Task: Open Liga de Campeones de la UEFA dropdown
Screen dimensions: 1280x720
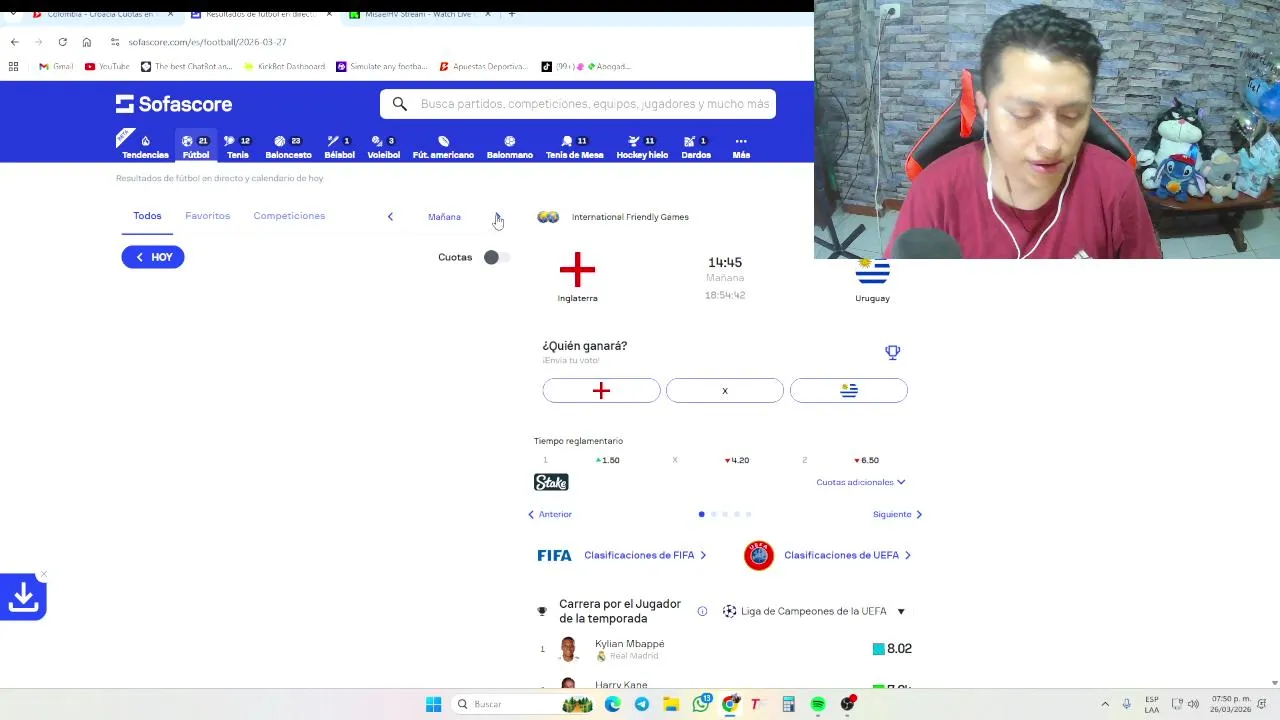Action: pos(814,611)
